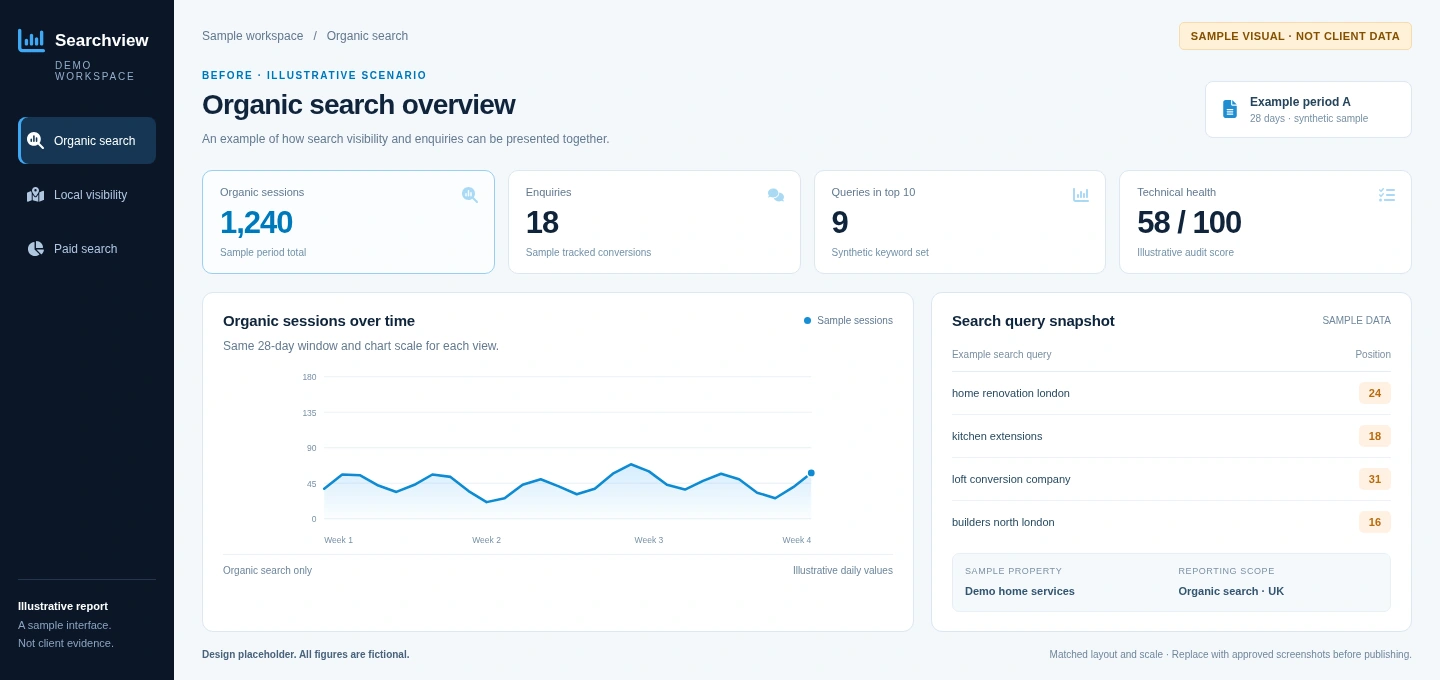The width and height of the screenshot is (1440, 680).
Task: Click the Search query snapshot title
Action: pos(1033,321)
